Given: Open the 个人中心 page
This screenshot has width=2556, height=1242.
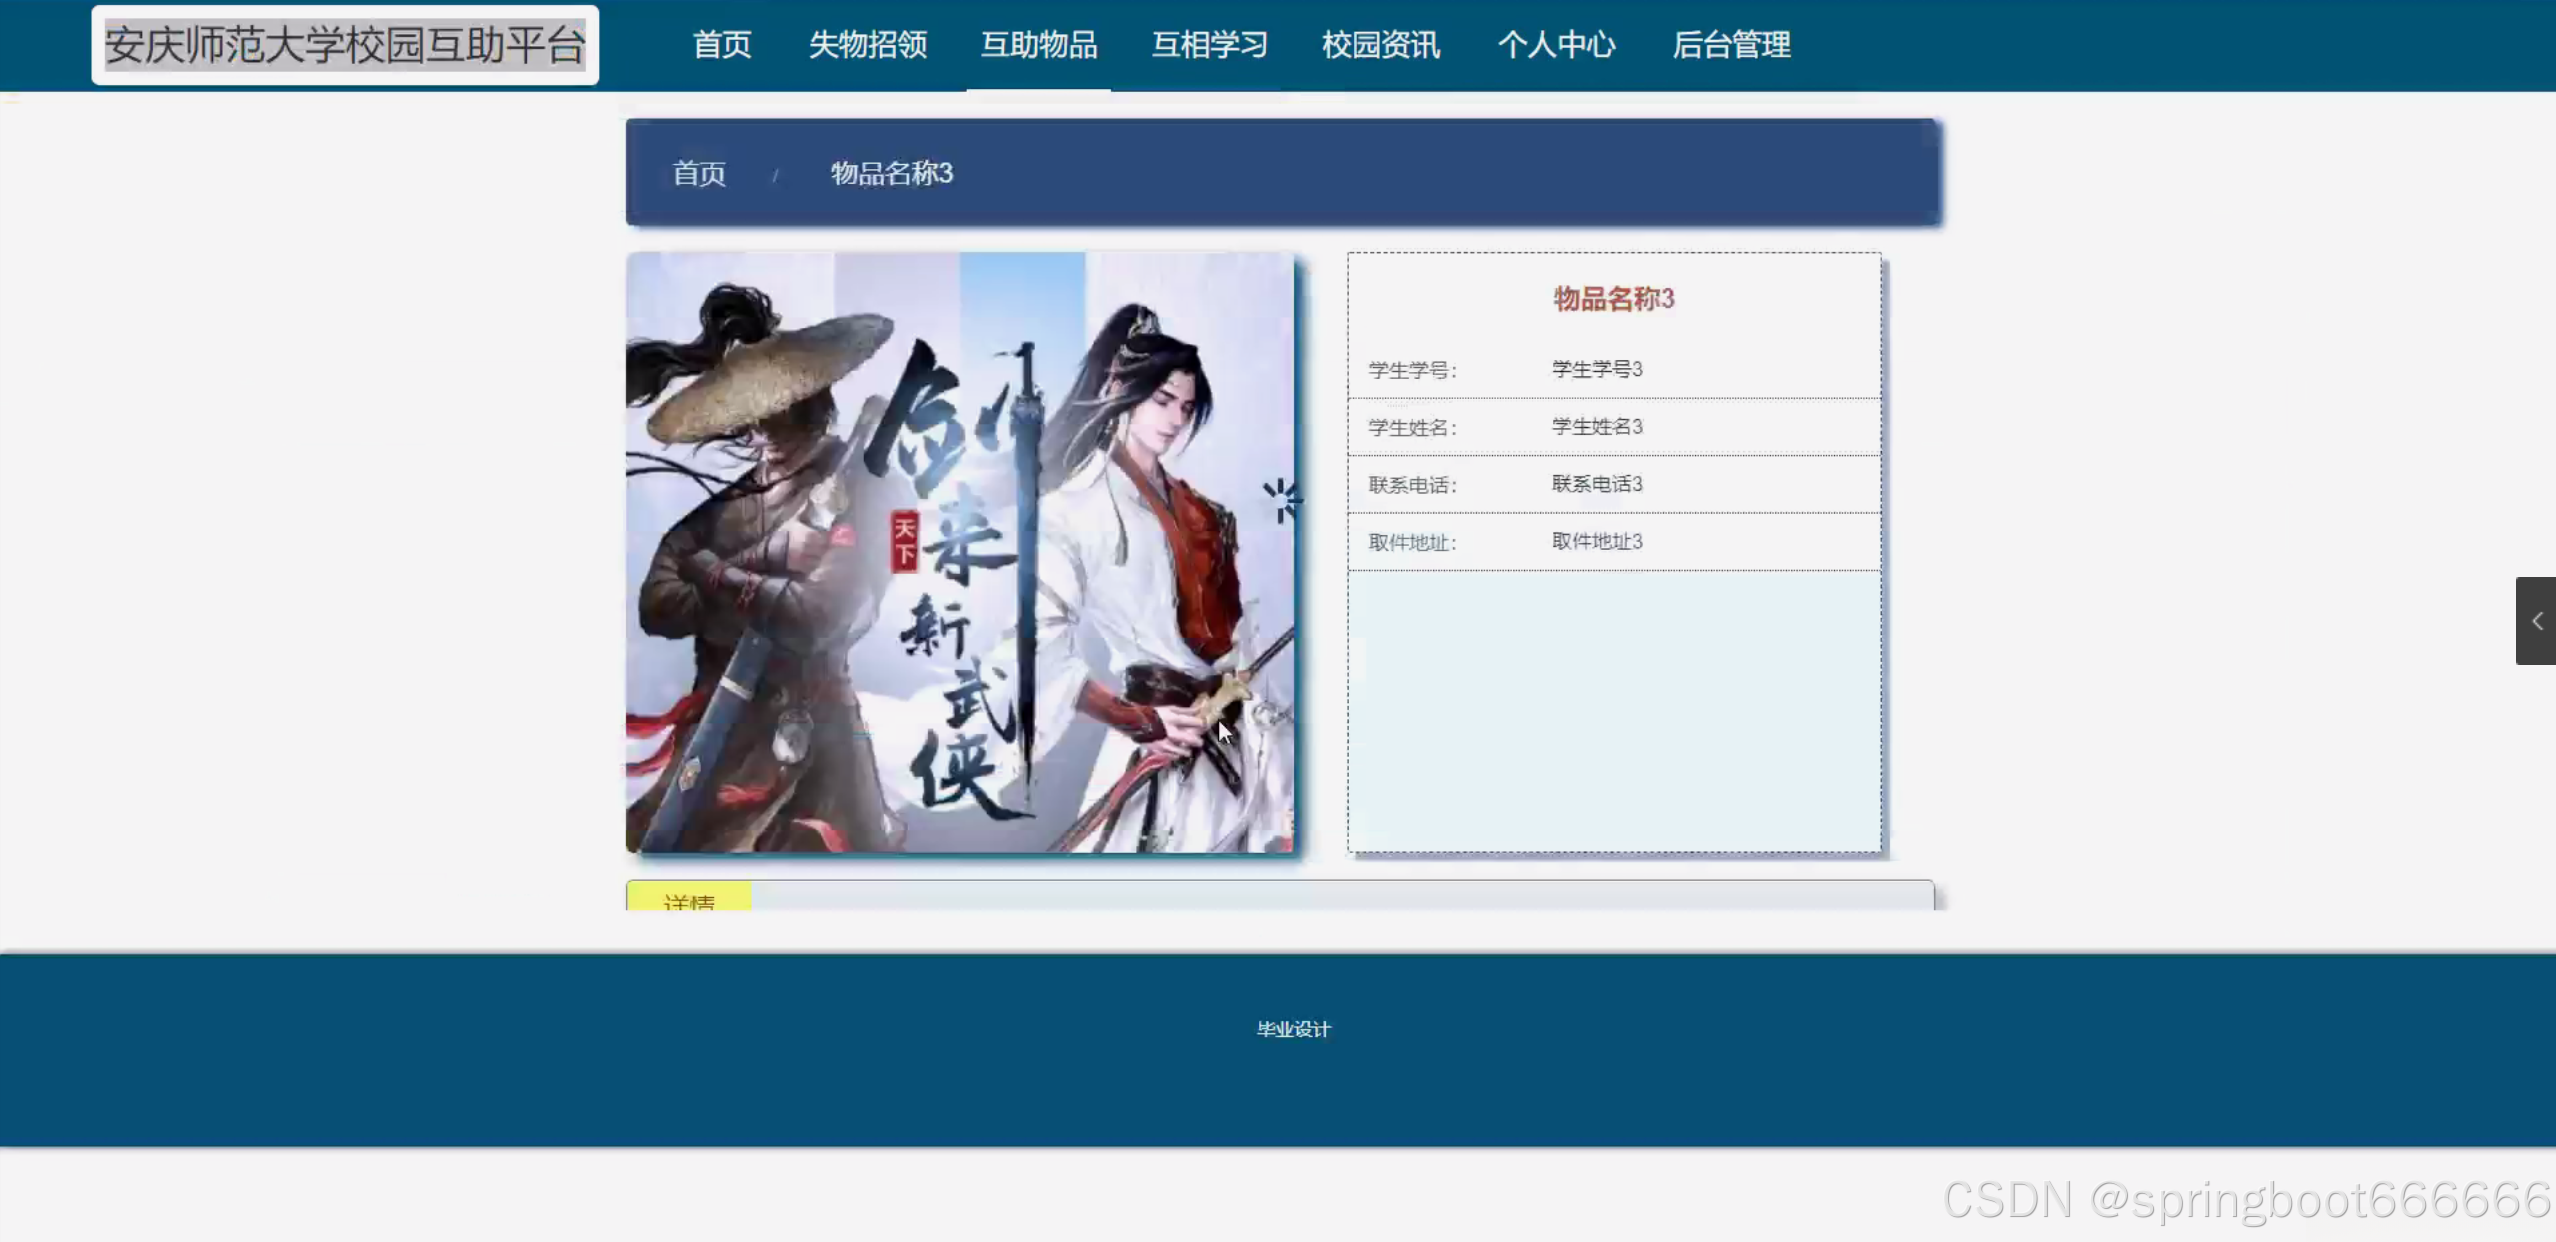Looking at the screenshot, I should coord(1555,45).
